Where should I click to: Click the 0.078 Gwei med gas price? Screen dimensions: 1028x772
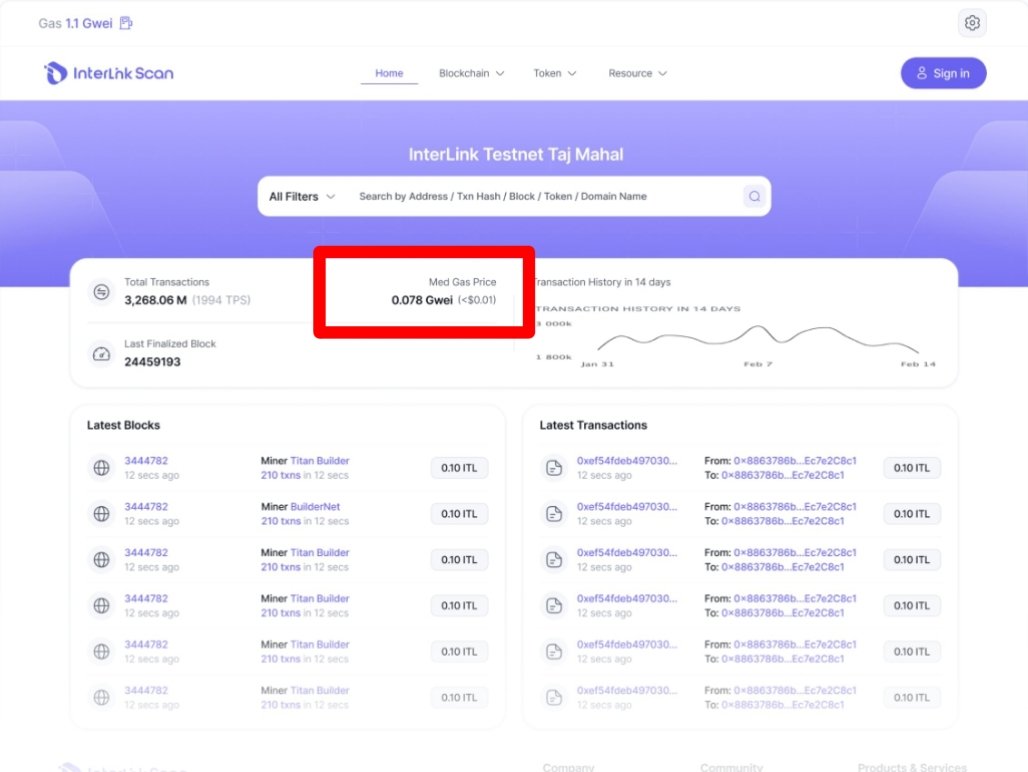tap(422, 300)
